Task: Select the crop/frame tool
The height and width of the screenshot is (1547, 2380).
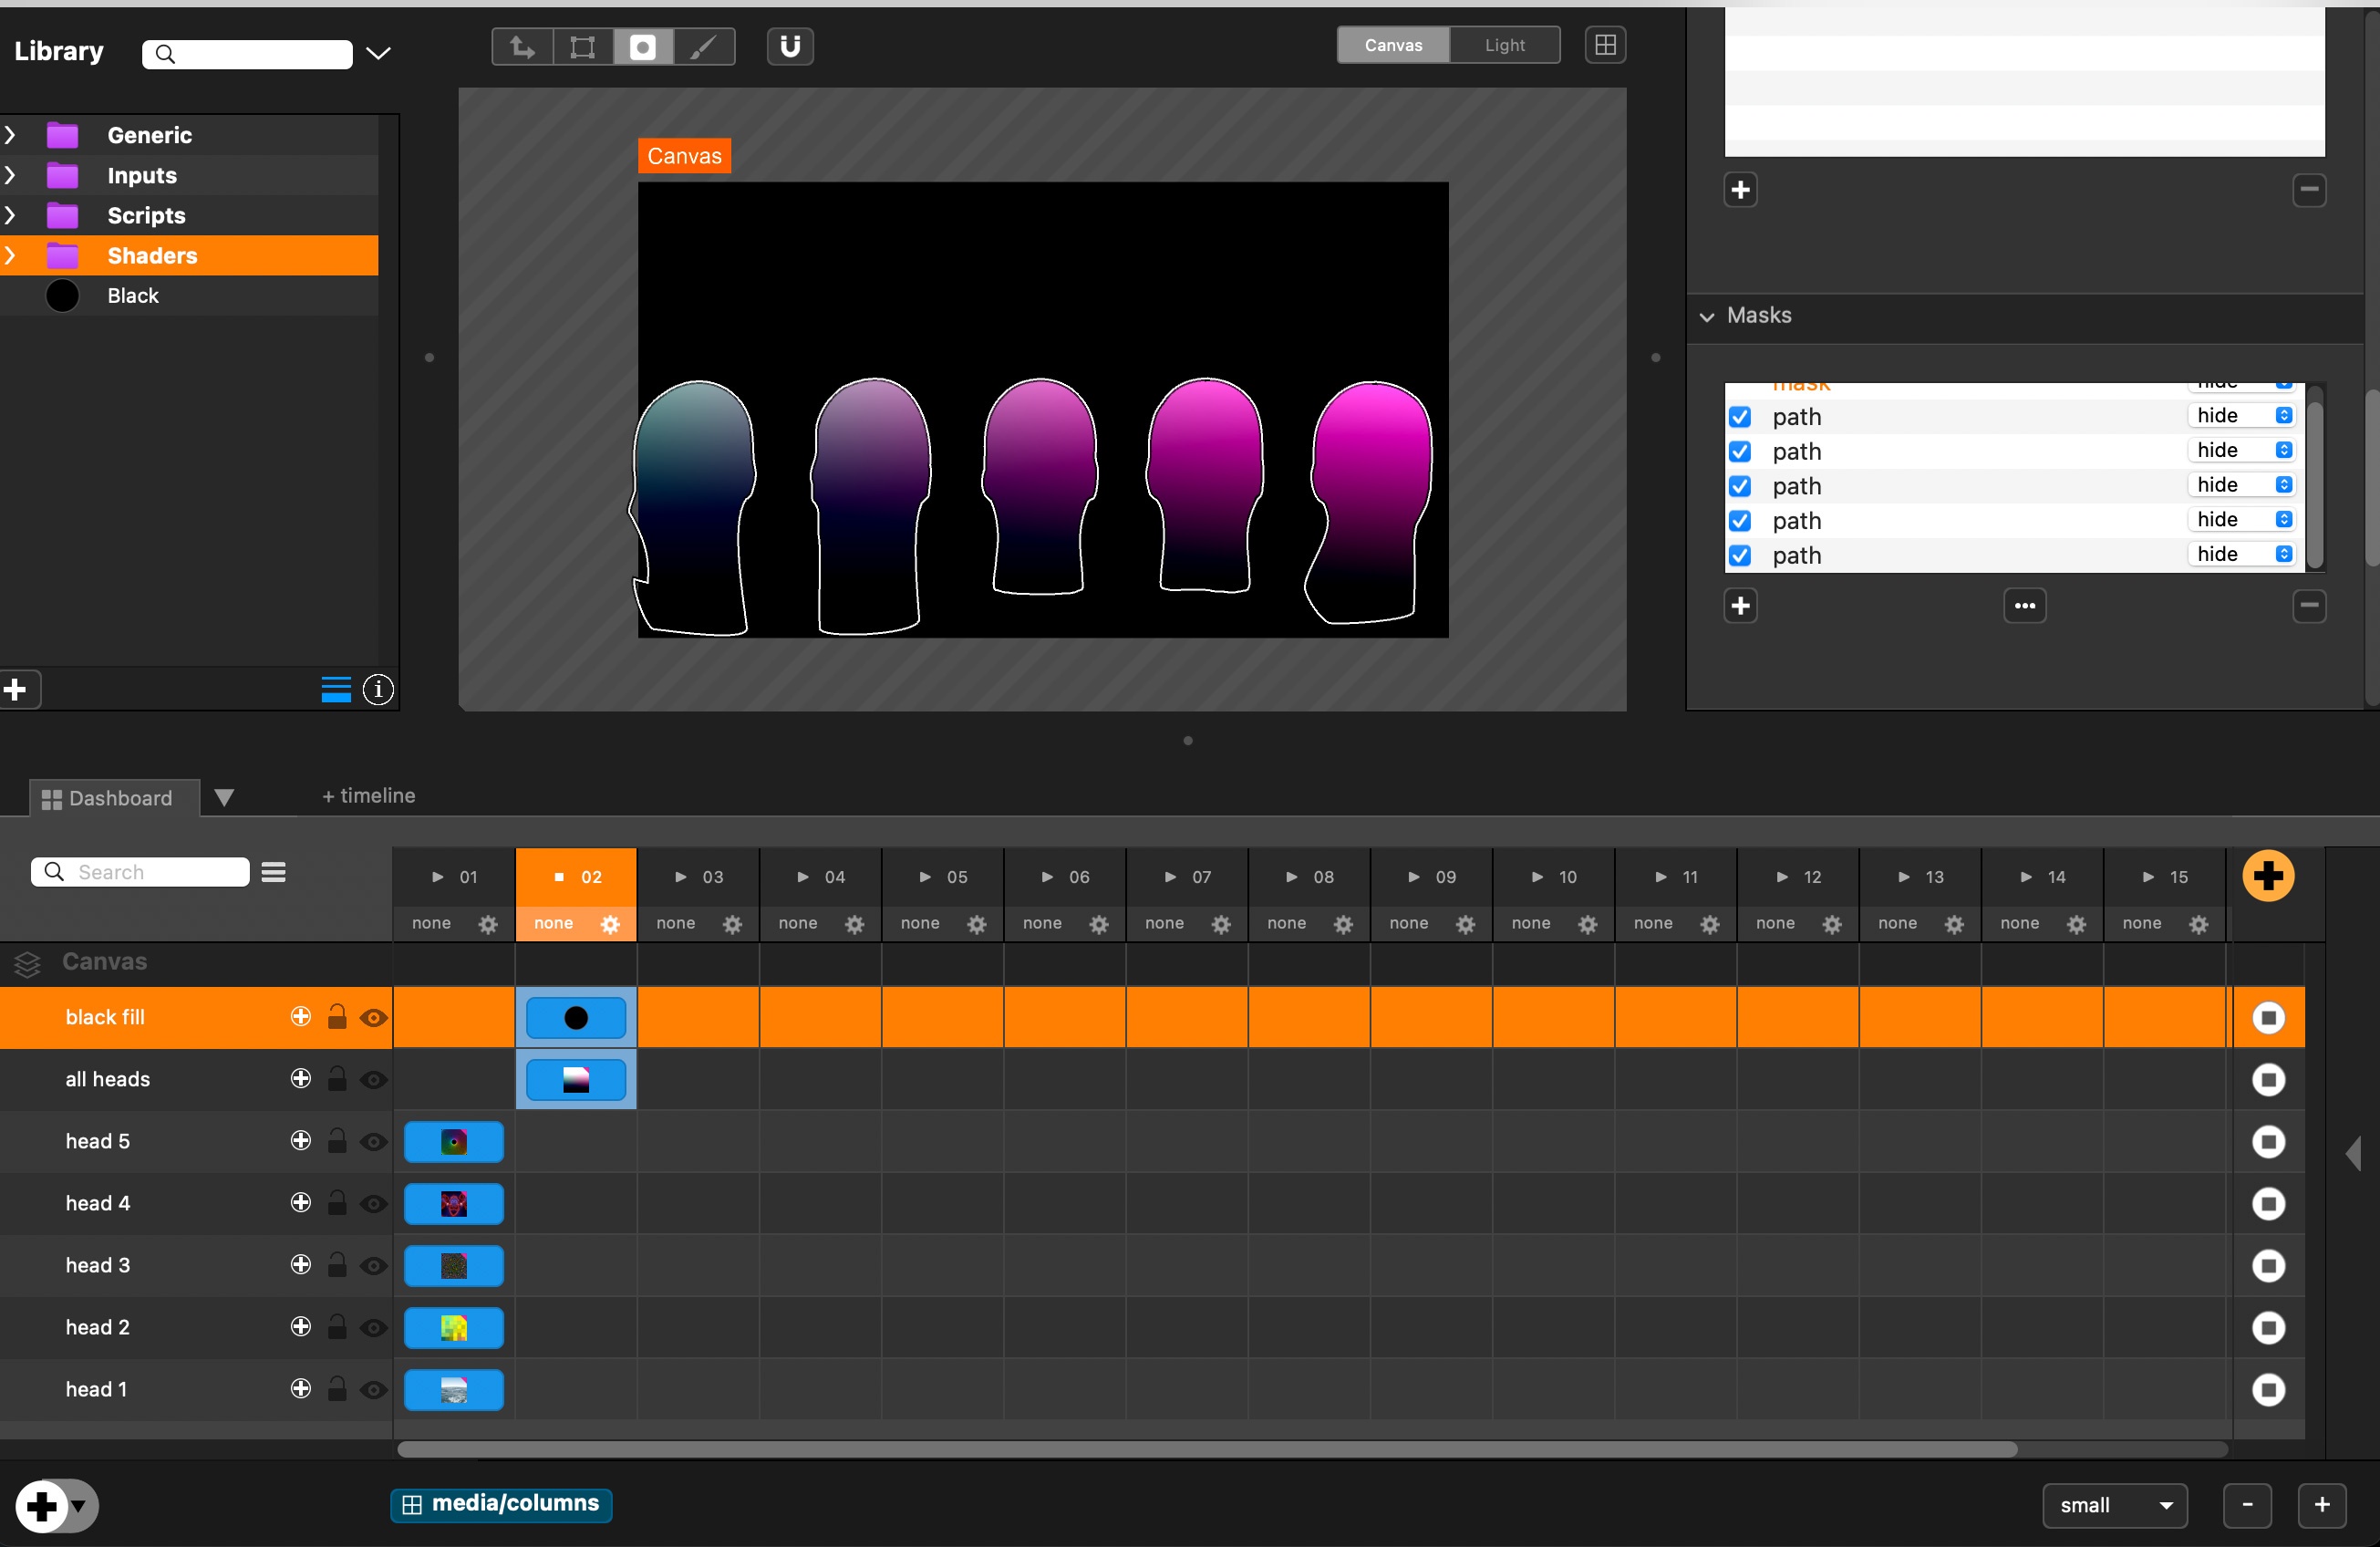Action: 581,45
